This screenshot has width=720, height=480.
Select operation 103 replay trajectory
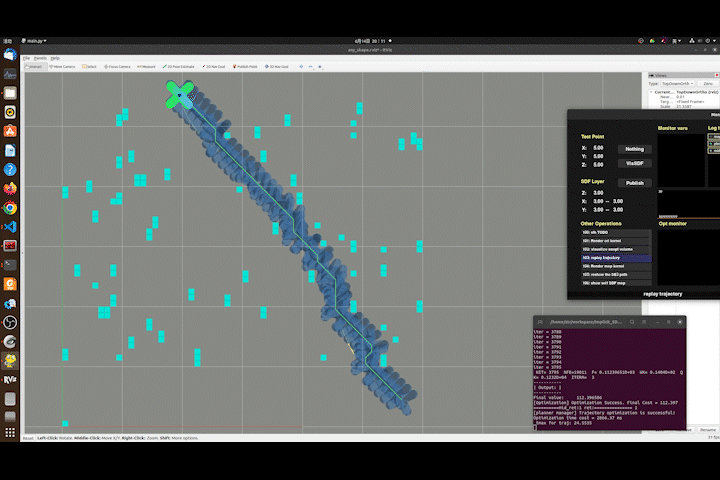(616, 258)
